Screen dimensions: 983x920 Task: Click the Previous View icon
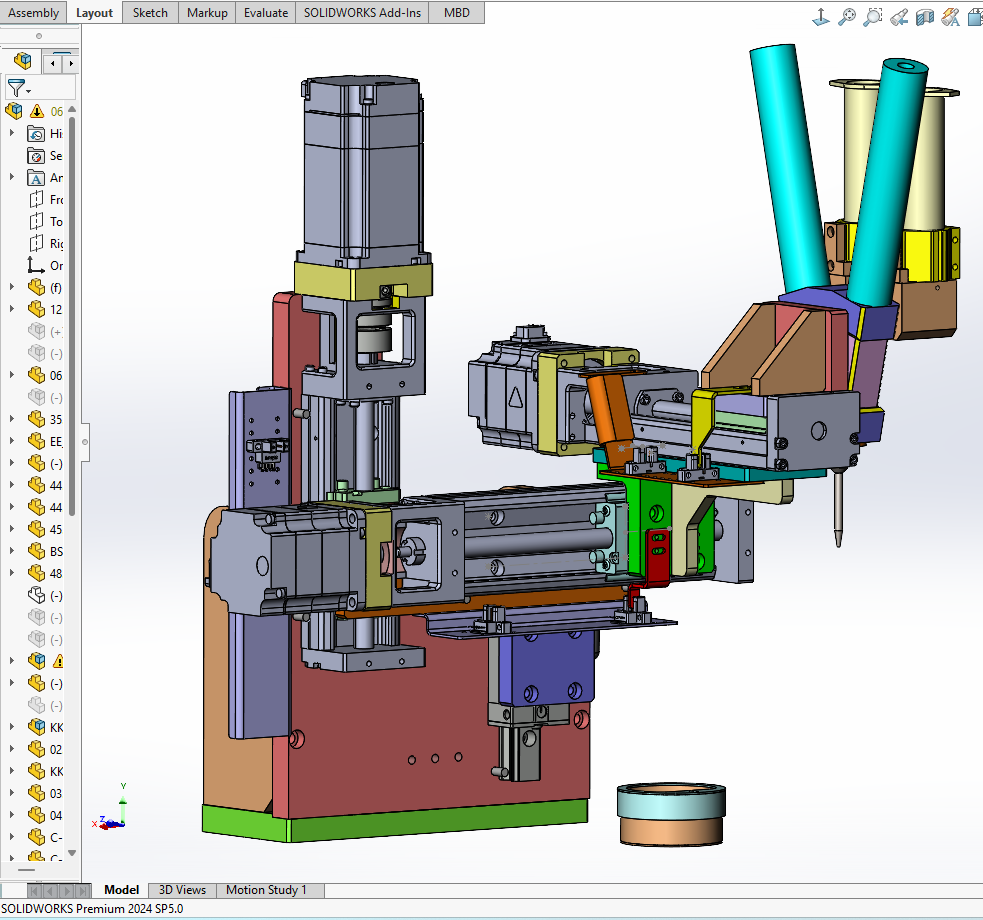(x=899, y=16)
